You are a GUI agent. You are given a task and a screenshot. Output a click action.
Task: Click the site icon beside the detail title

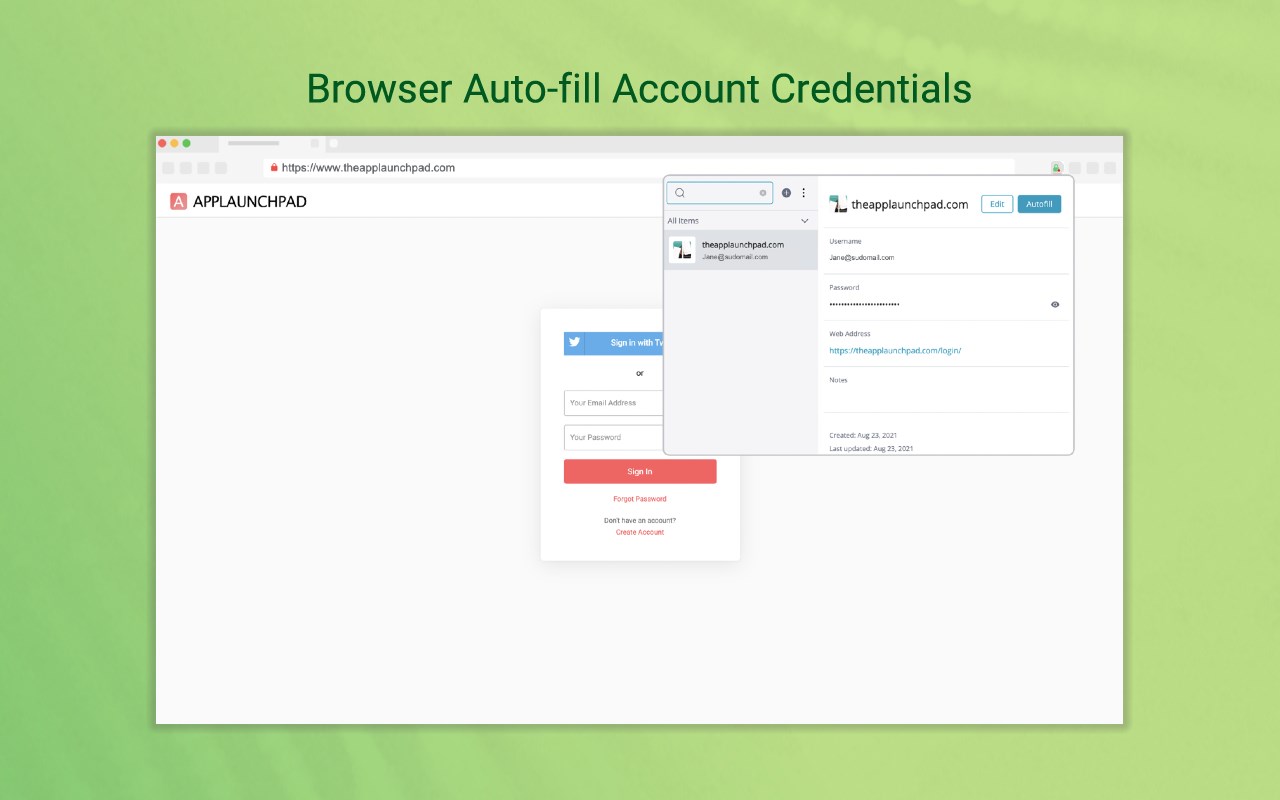(x=838, y=204)
